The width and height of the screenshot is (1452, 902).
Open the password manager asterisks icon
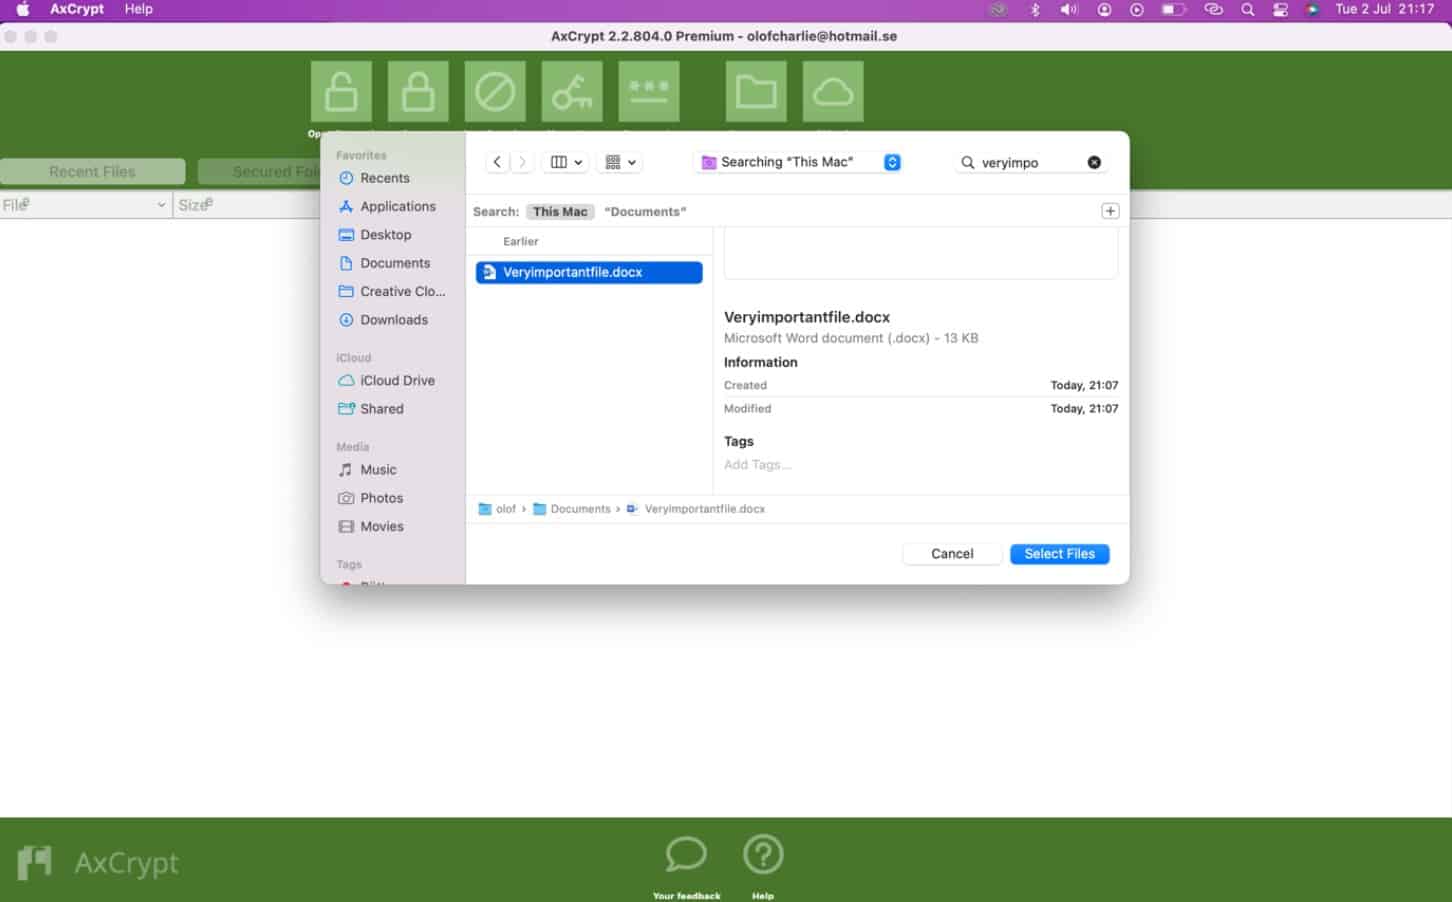click(x=649, y=91)
